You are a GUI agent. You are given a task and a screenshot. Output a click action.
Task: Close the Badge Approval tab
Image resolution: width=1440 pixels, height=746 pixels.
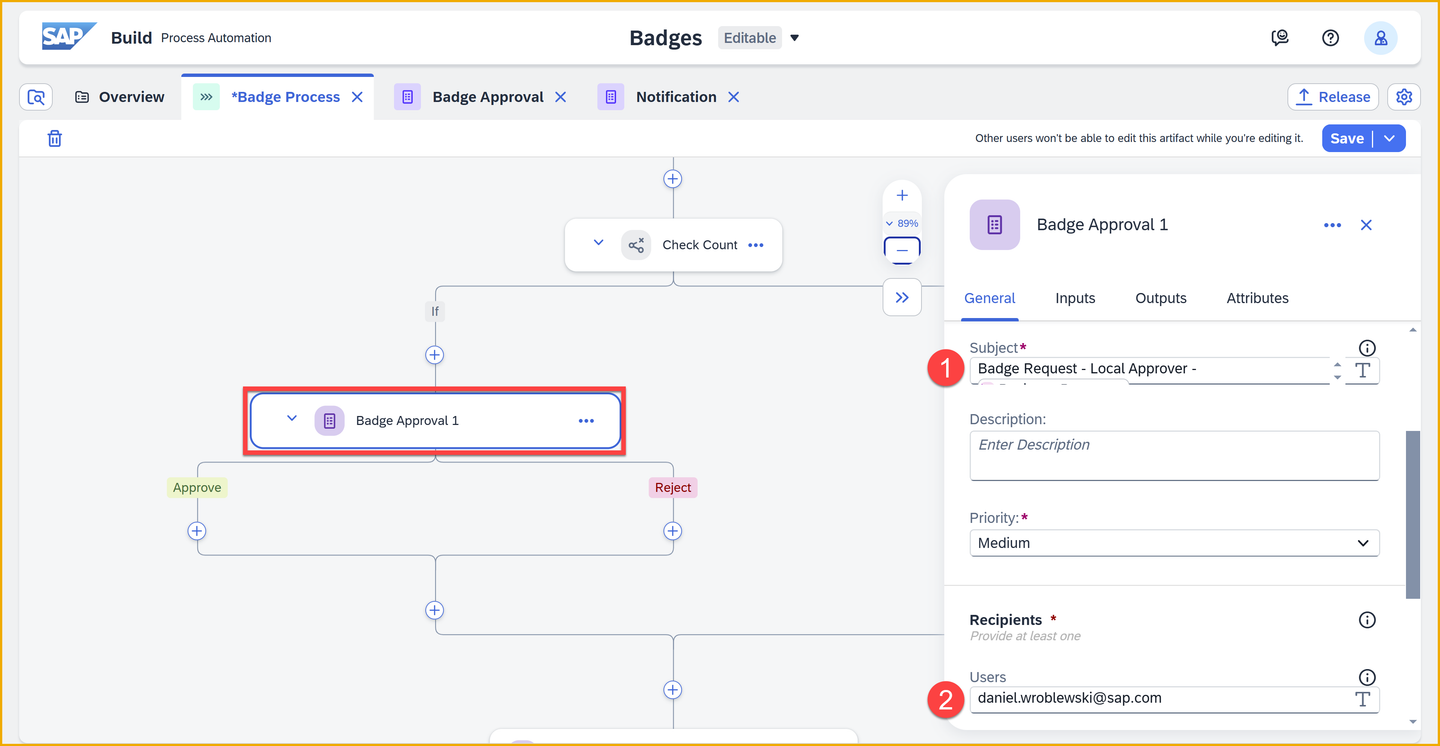(561, 97)
